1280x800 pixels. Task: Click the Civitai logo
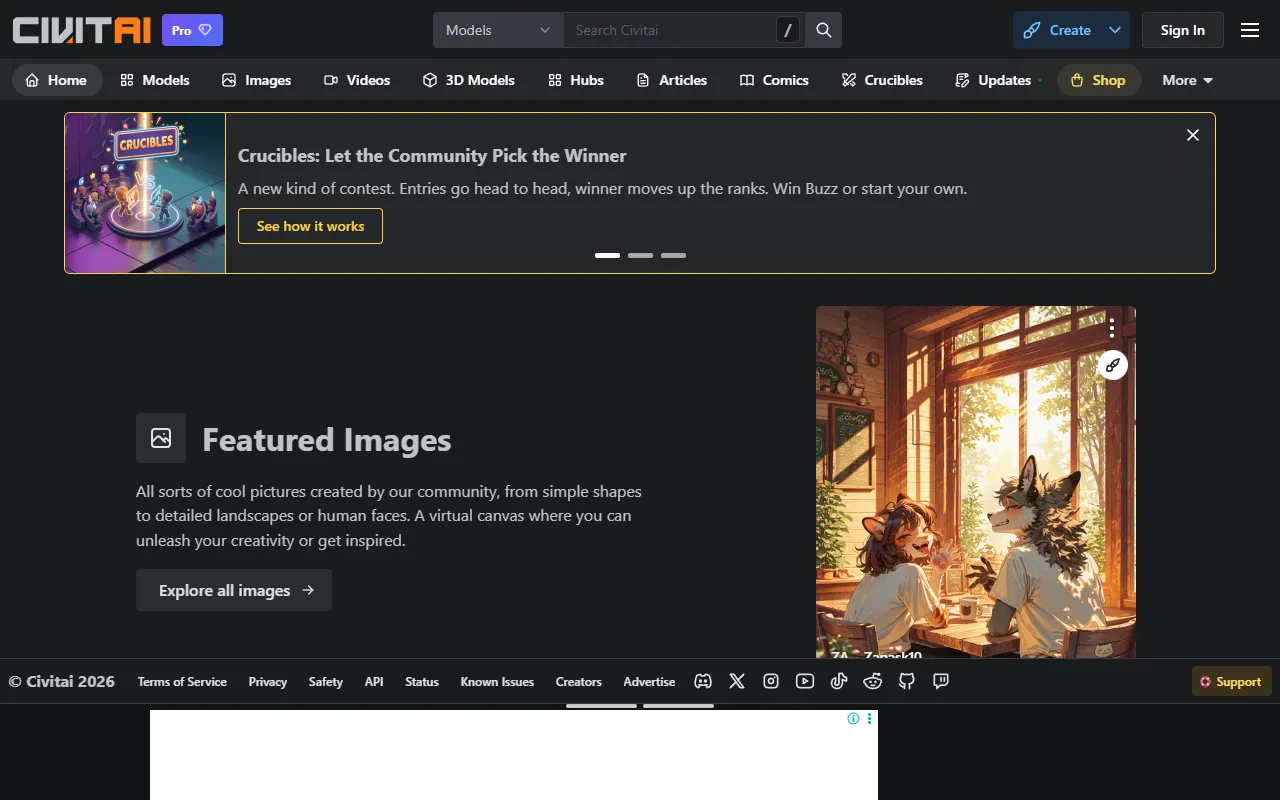[x=81, y=30]
